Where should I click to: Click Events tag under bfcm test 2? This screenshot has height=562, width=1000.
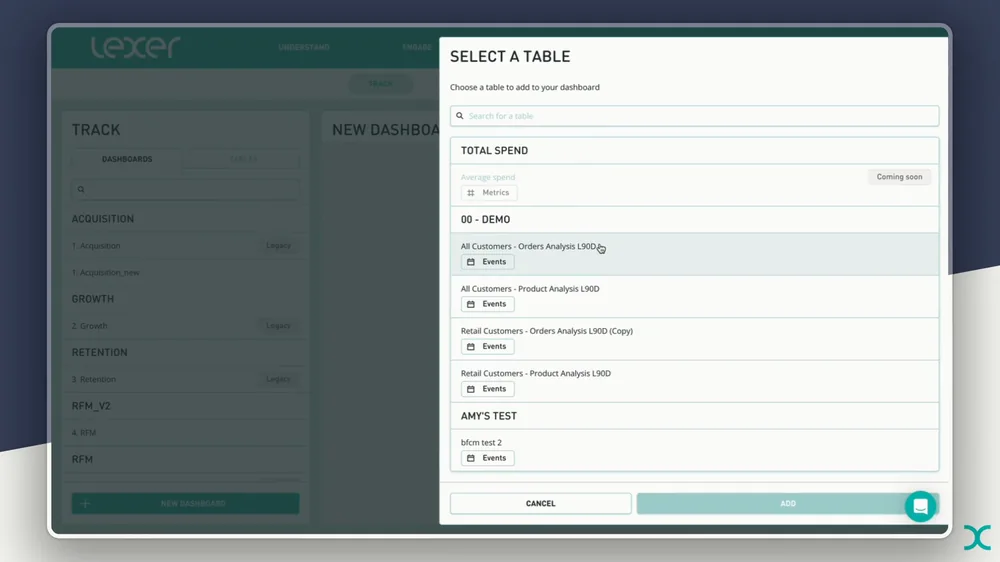487,458
